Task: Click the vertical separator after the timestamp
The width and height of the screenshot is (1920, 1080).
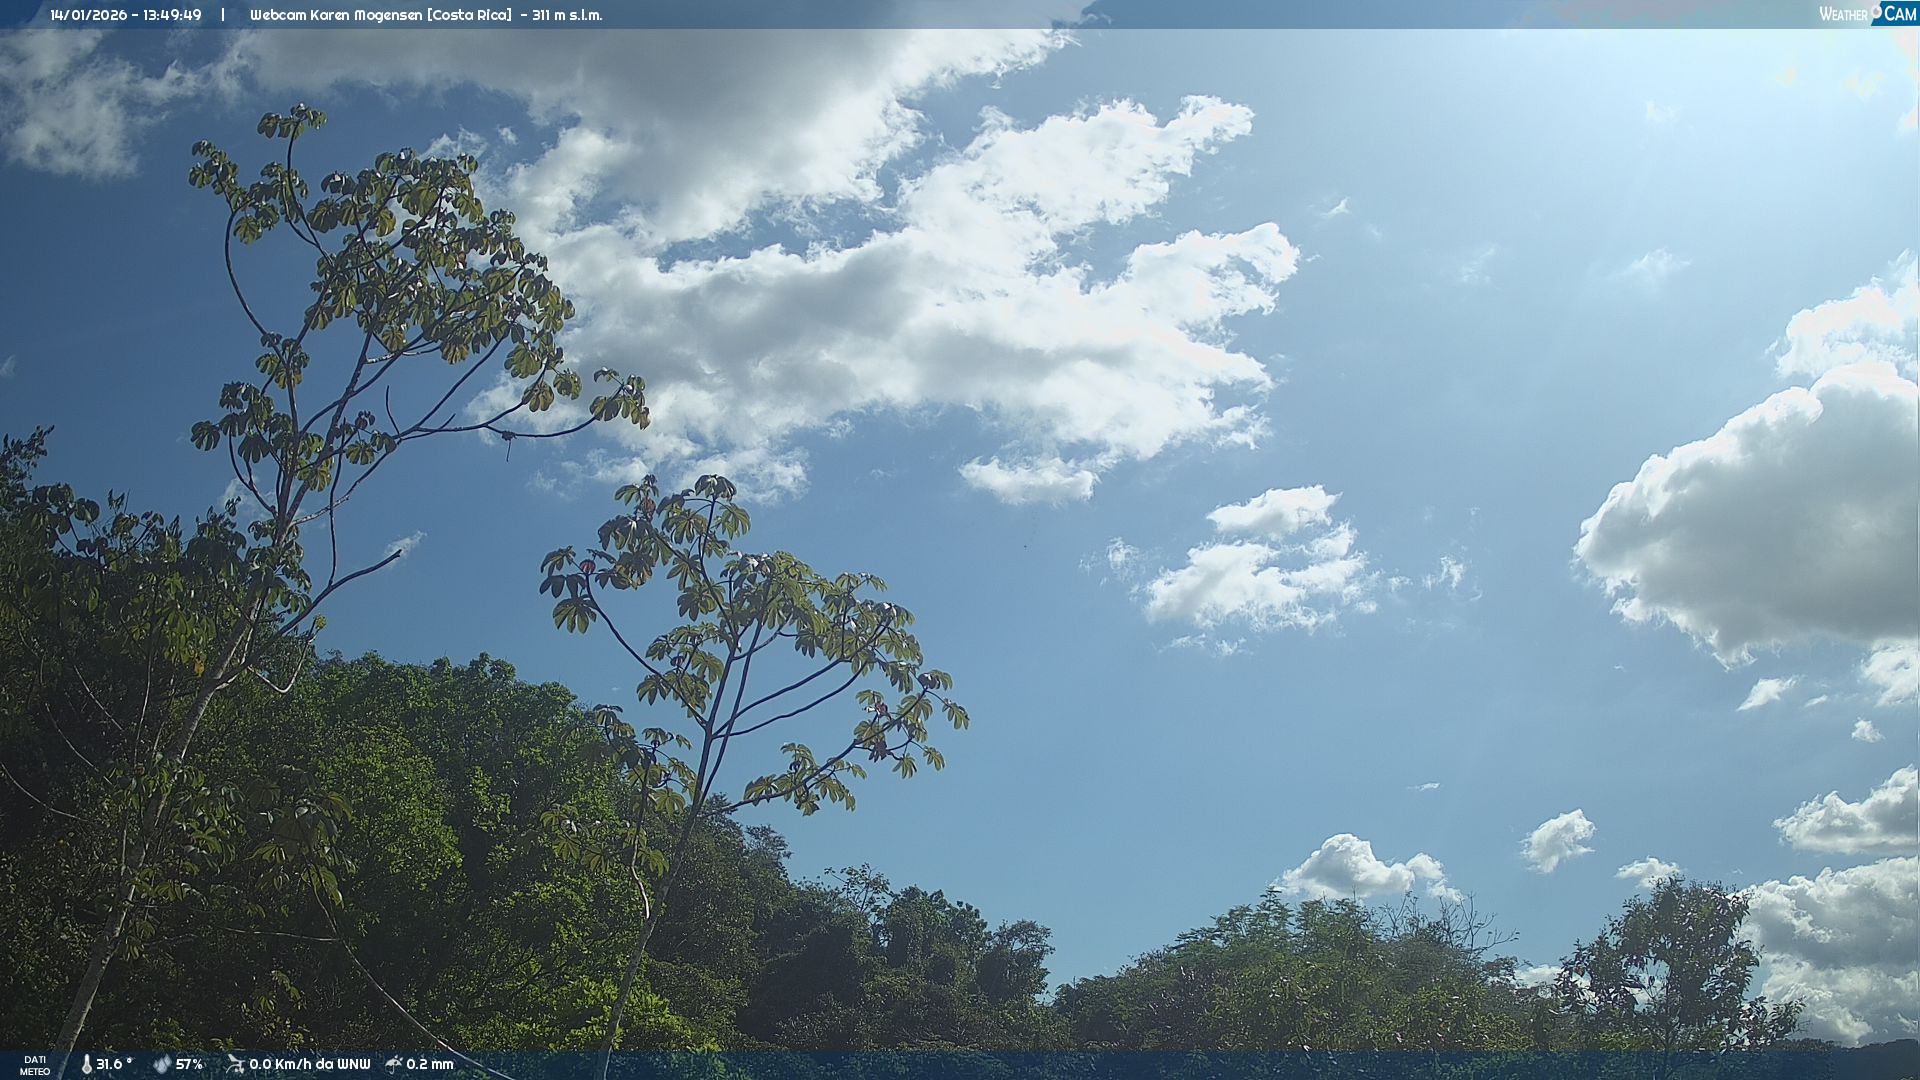Action: pyautogui.click(x=223, y=15)
